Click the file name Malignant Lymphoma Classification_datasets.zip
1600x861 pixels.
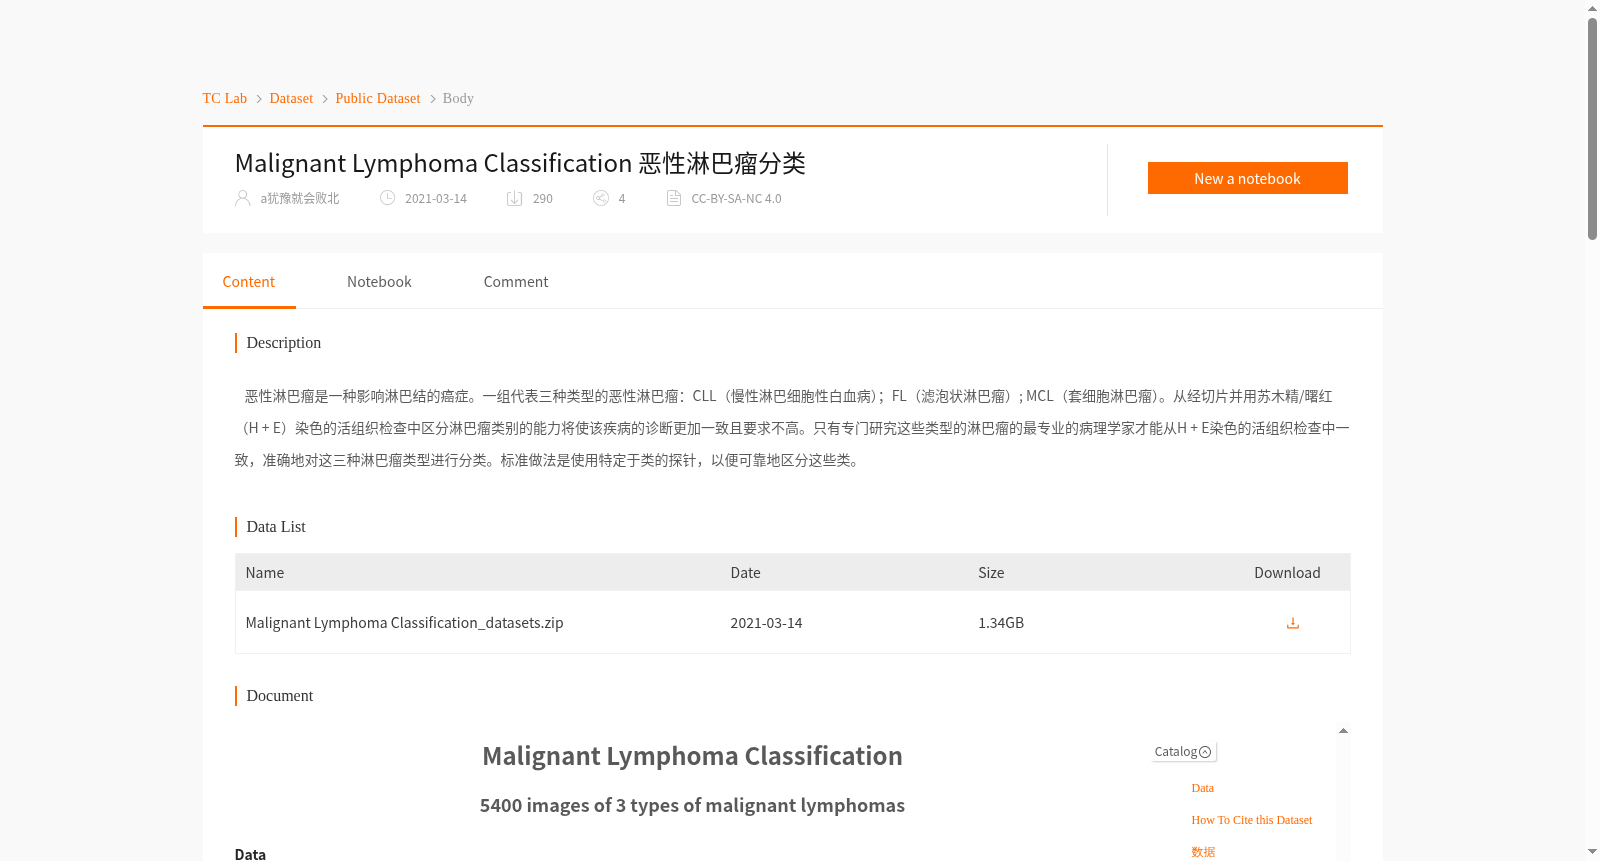click(x=404, y=623)
